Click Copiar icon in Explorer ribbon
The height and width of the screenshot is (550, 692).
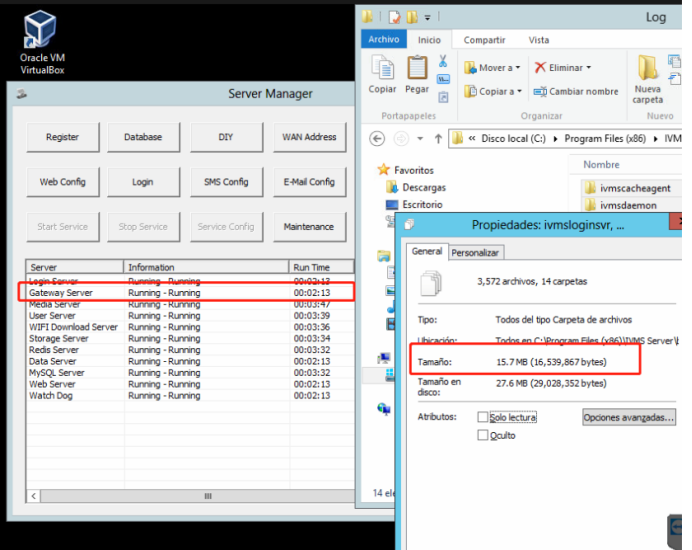pos(383,68)
